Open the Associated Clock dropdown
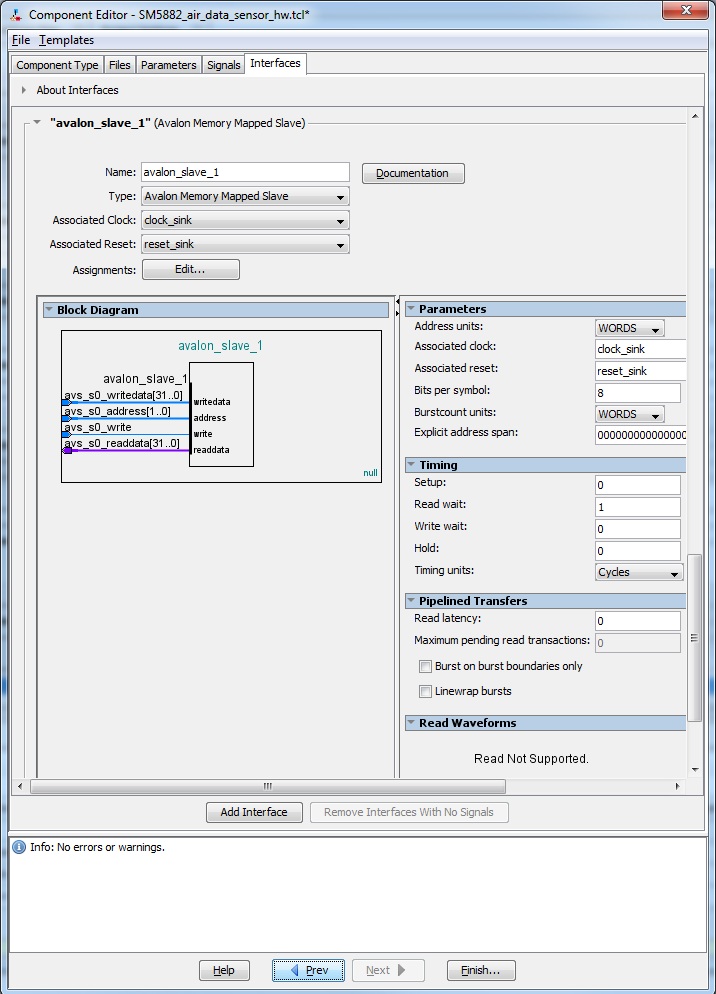 click(x=245, y=221)
